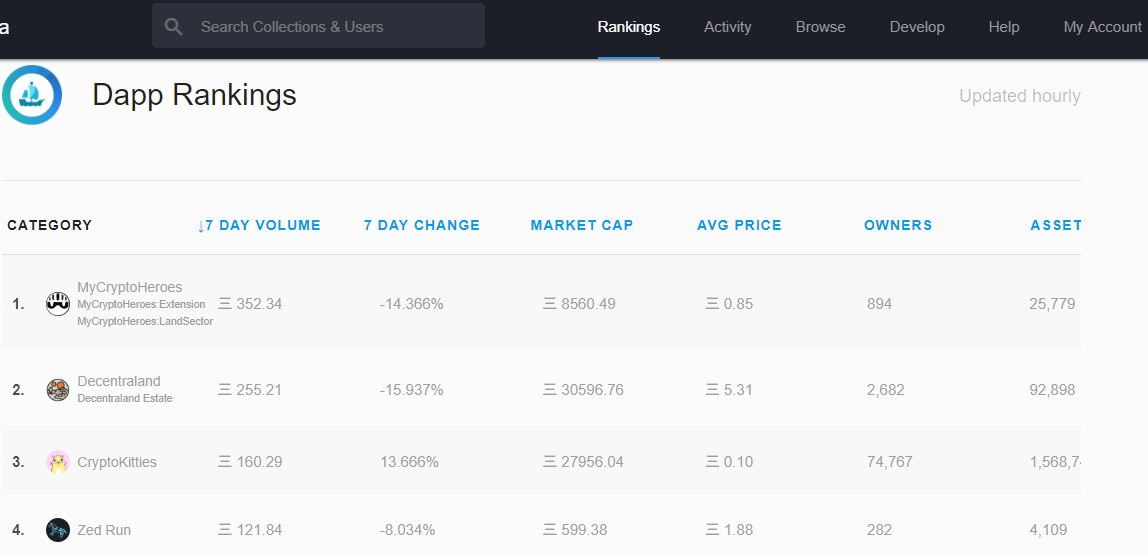1148x557 pixels.
Task: Select the -8.034% change value
Action: click(x=407, y=530)
